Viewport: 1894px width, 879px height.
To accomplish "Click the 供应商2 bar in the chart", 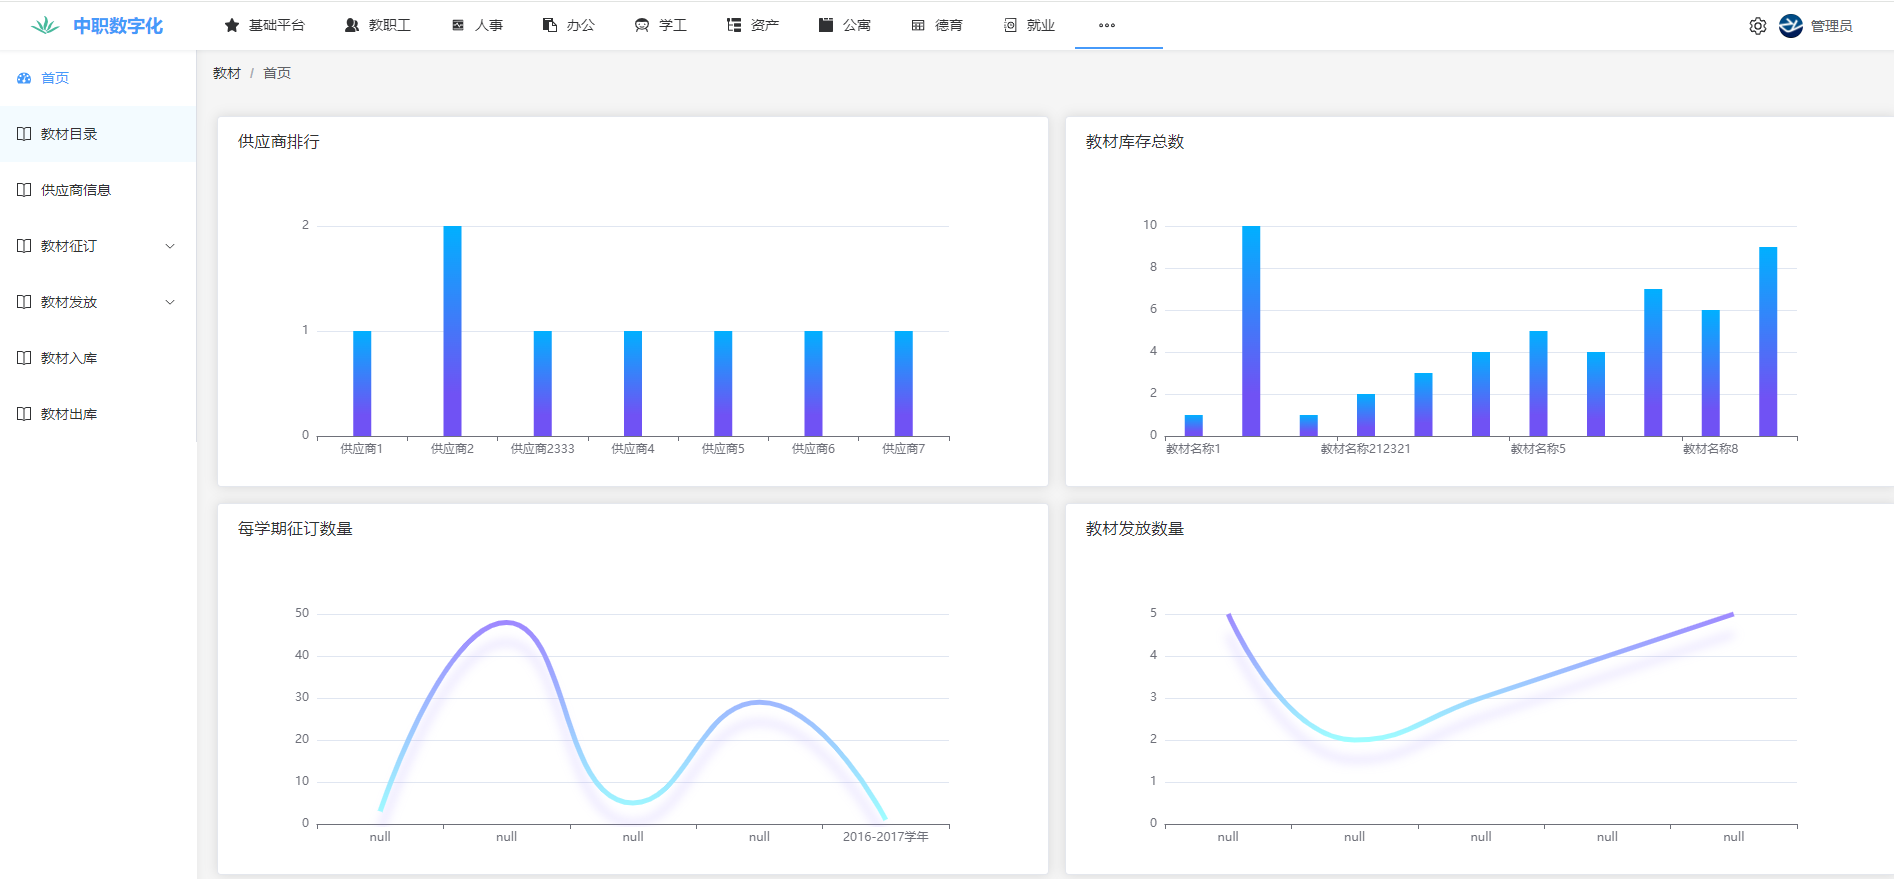I will 452,331.
